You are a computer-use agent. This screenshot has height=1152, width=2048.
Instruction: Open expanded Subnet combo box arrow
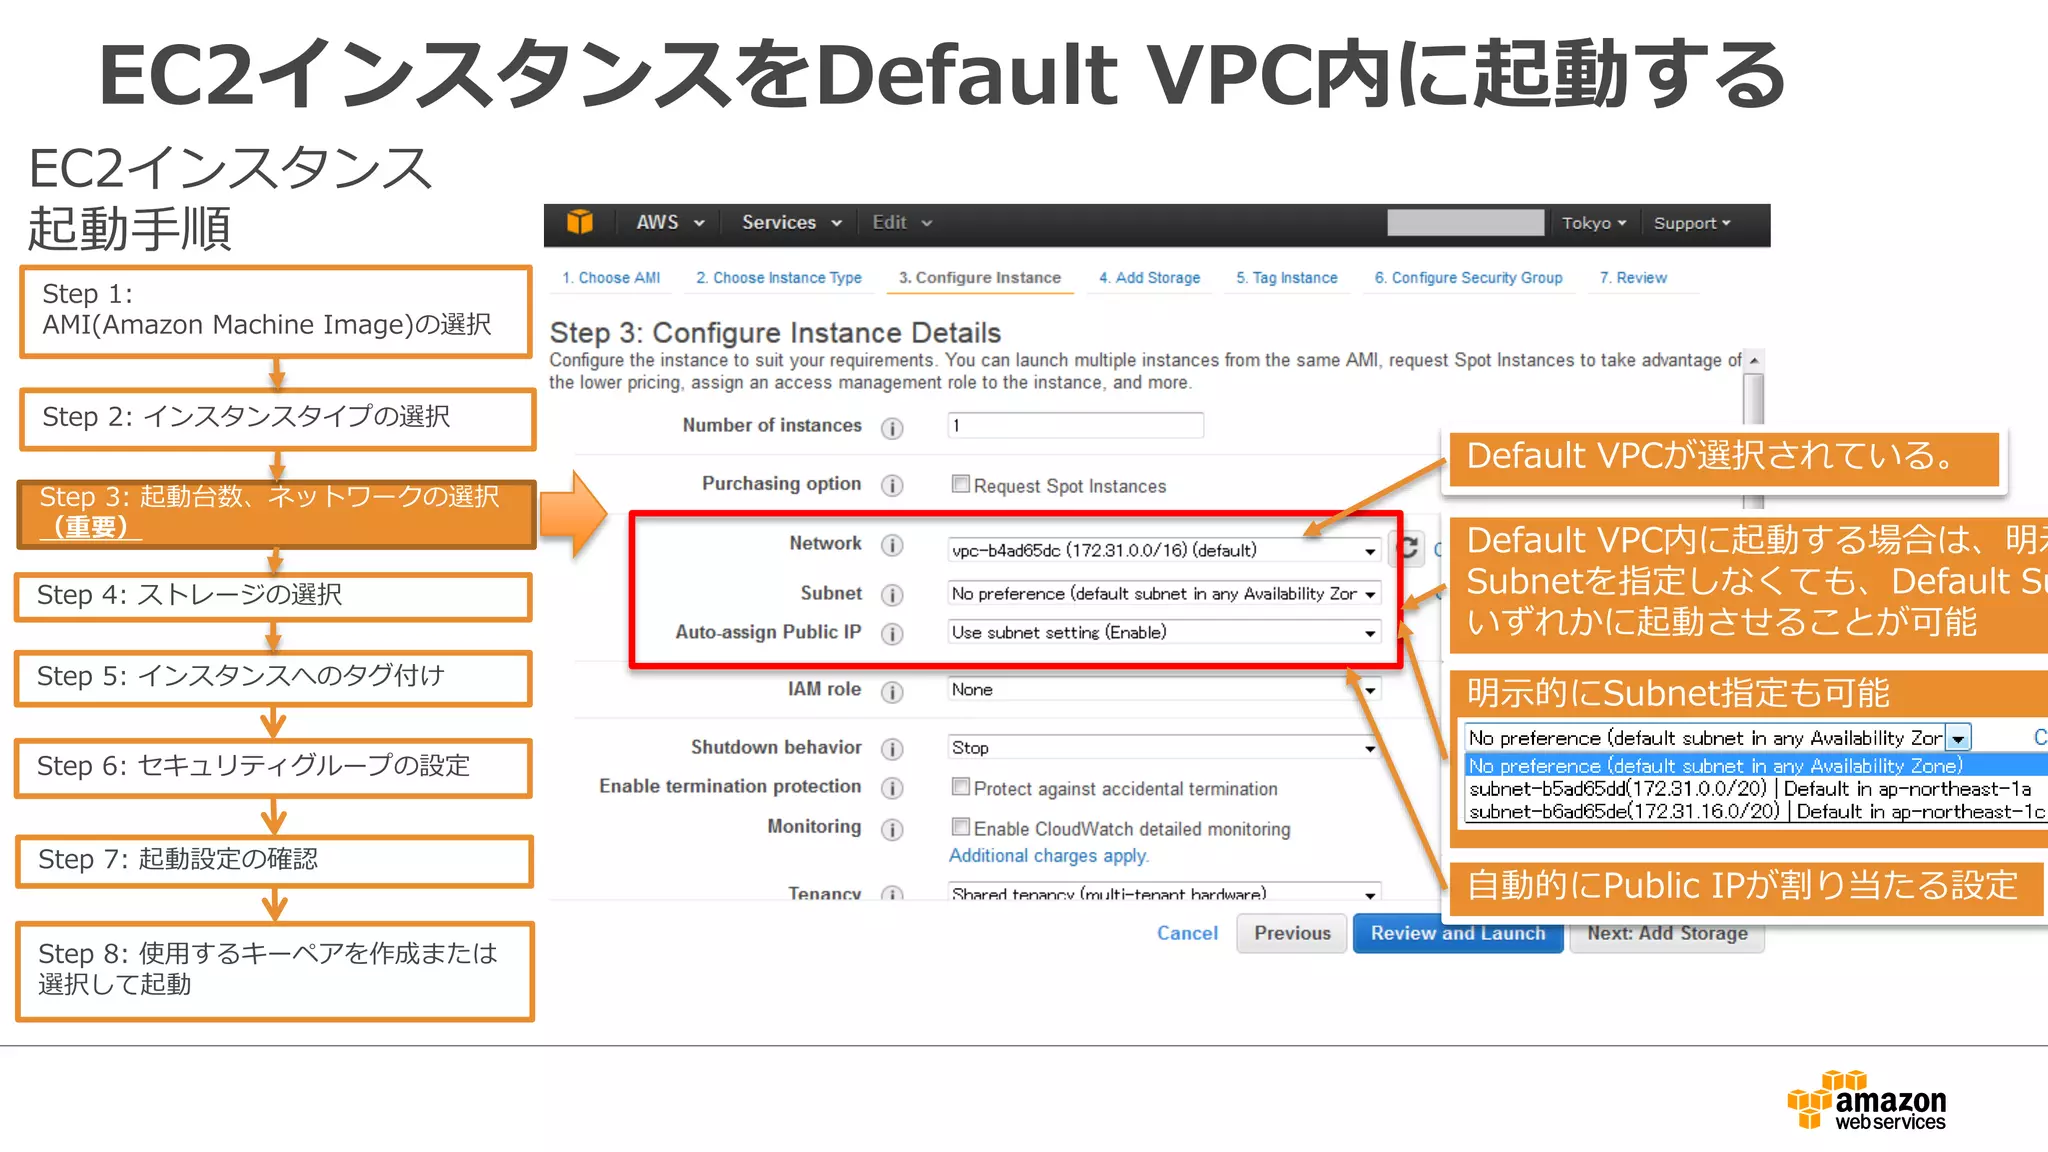coord(1958,739)
